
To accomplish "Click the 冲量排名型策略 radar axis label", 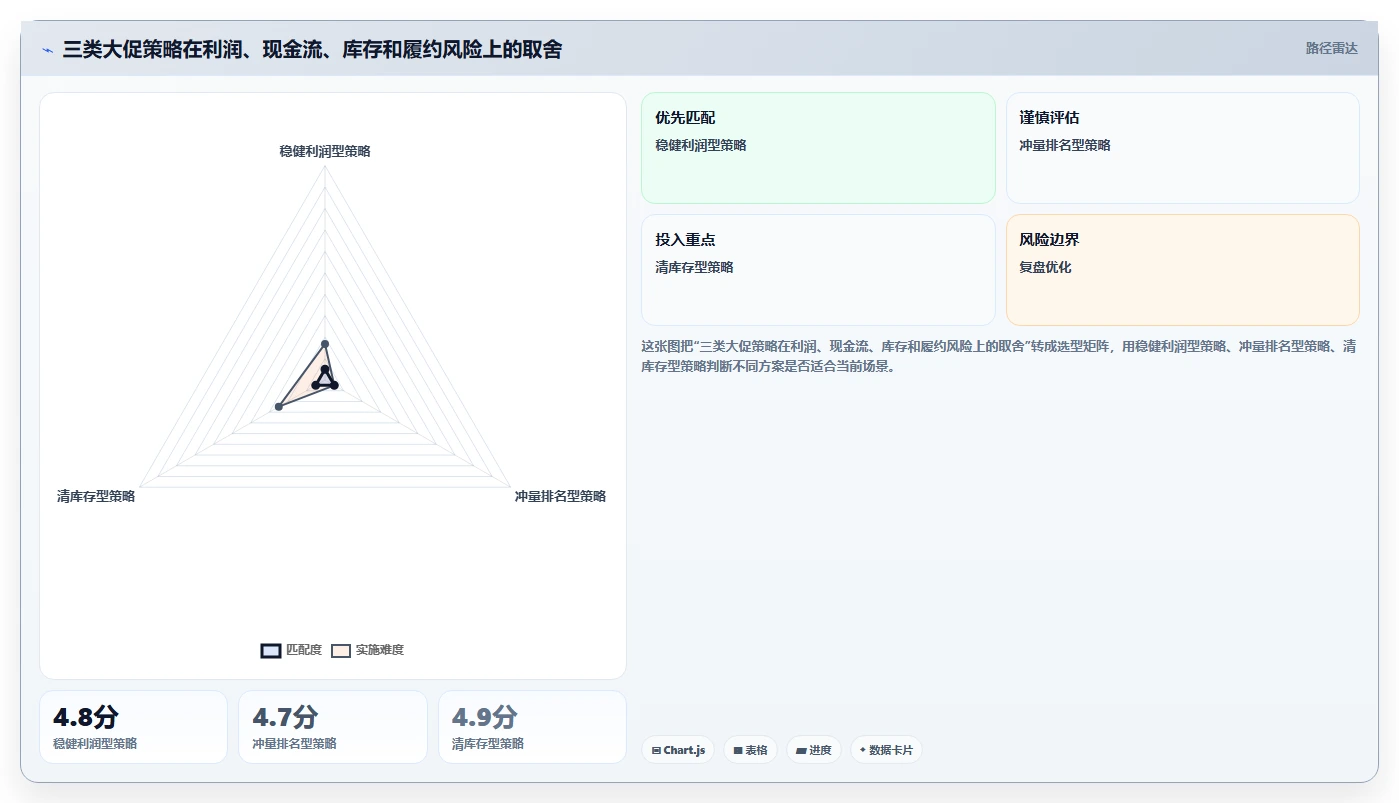I will pyautogui.click(x=560, y=496).
